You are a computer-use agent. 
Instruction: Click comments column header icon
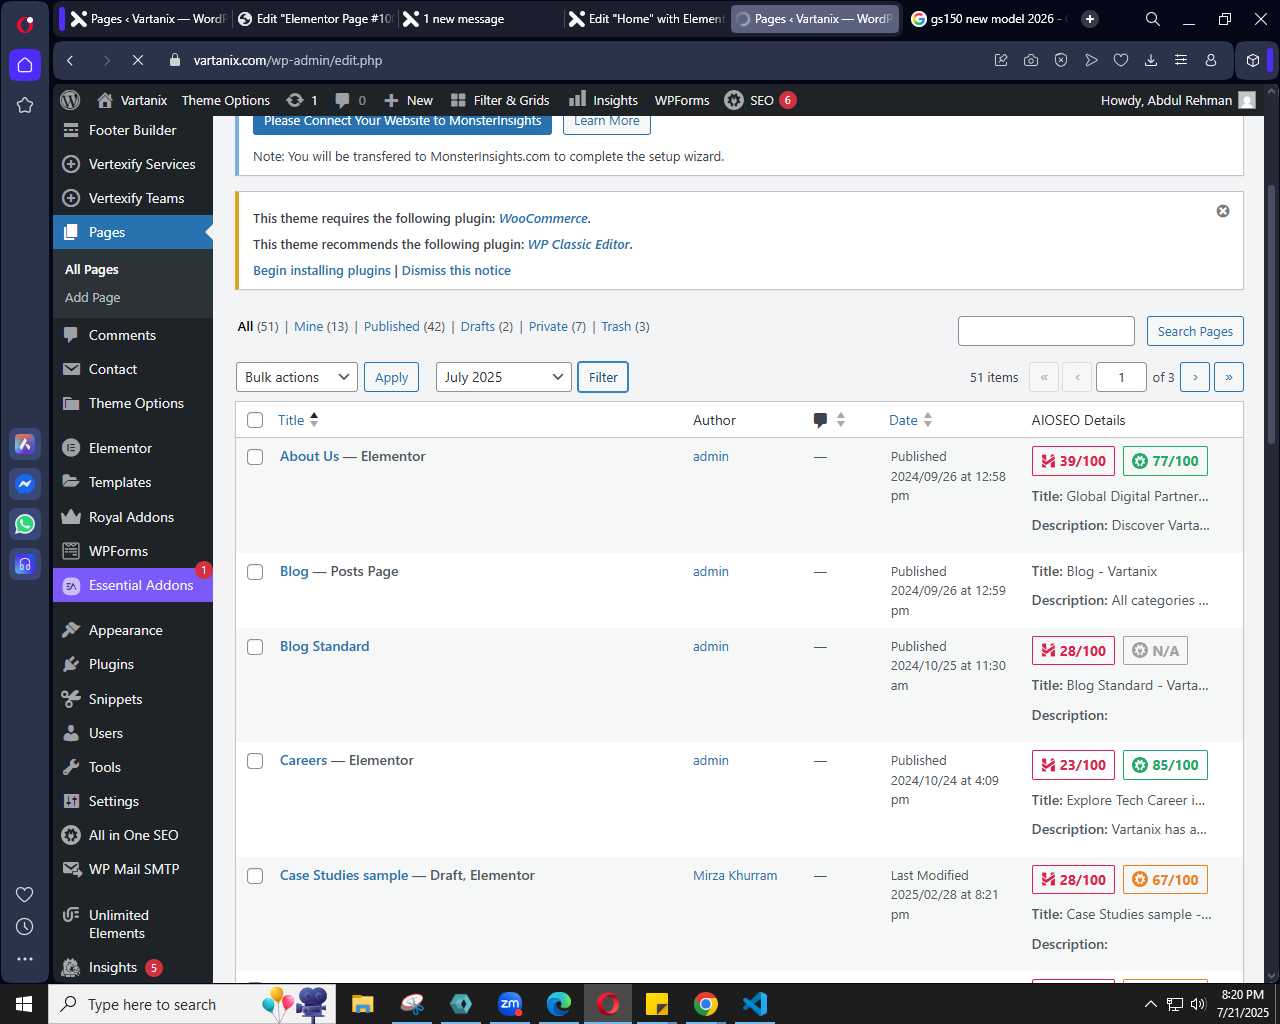click(x=820, y=420)
